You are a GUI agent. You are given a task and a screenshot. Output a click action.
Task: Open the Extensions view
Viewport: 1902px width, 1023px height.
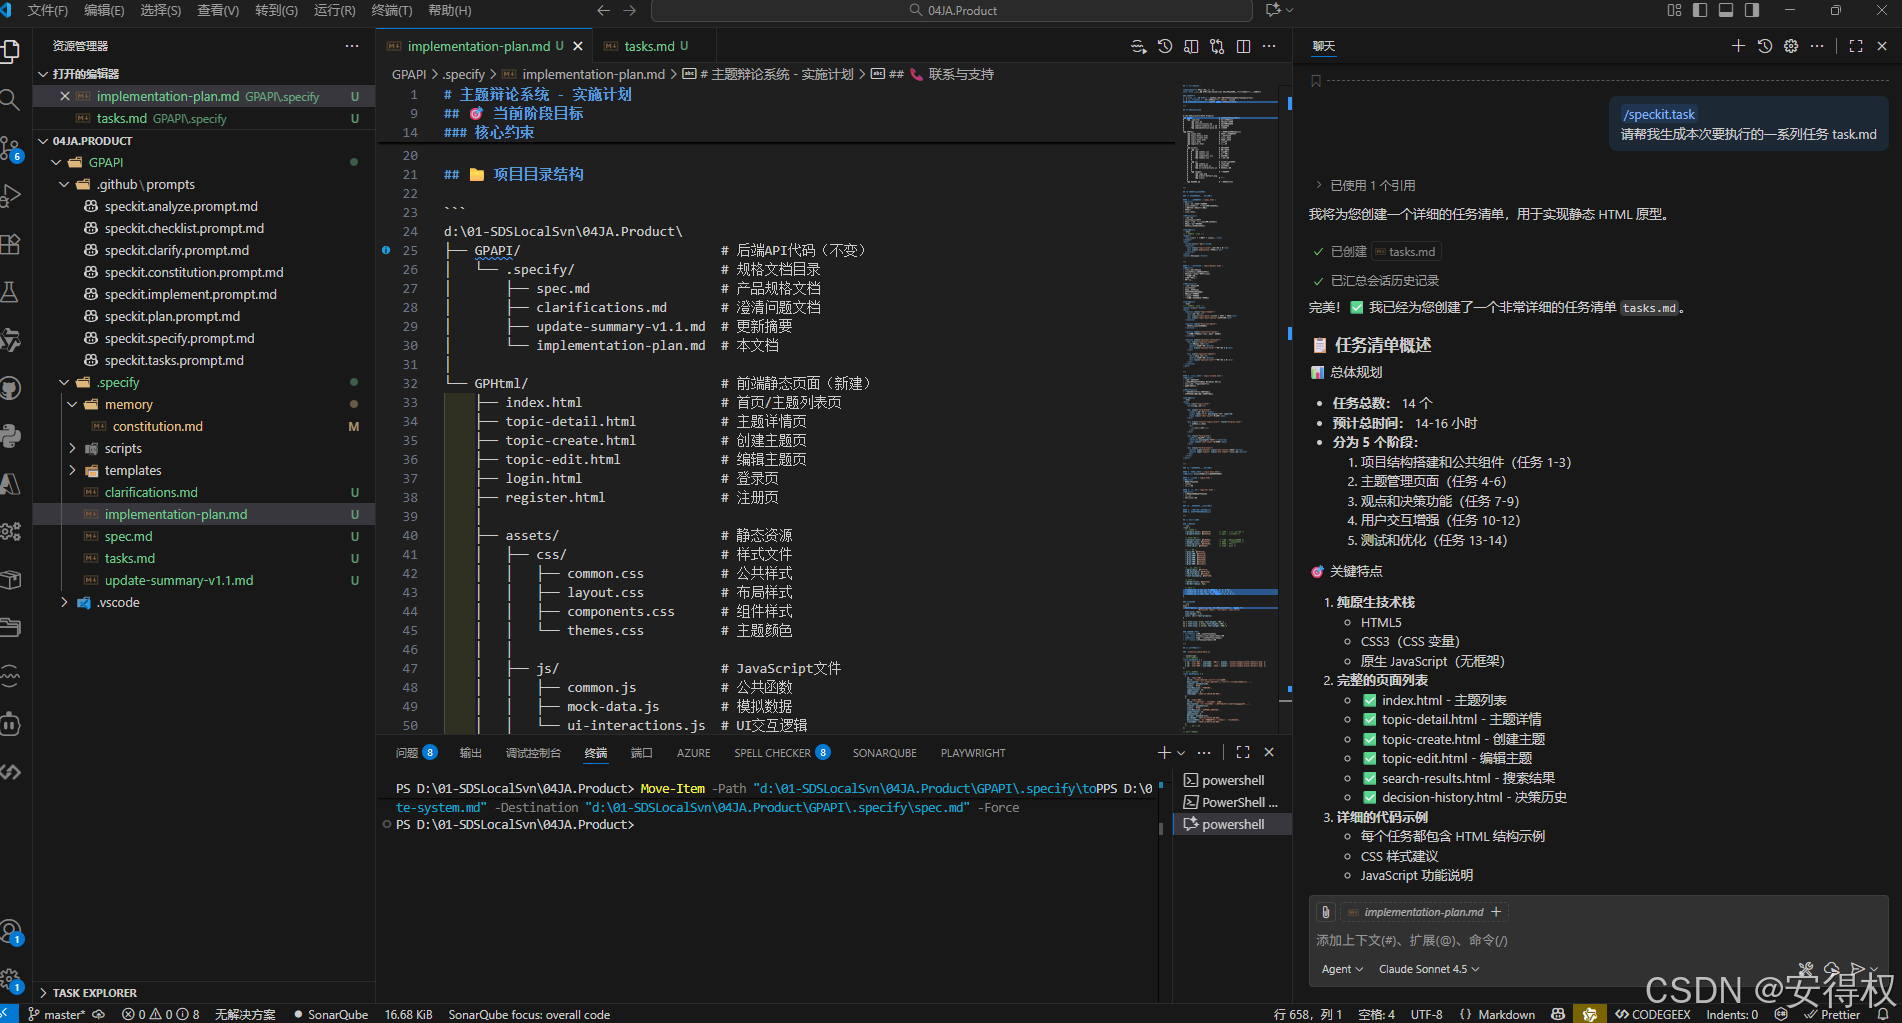tap(11, 244)
